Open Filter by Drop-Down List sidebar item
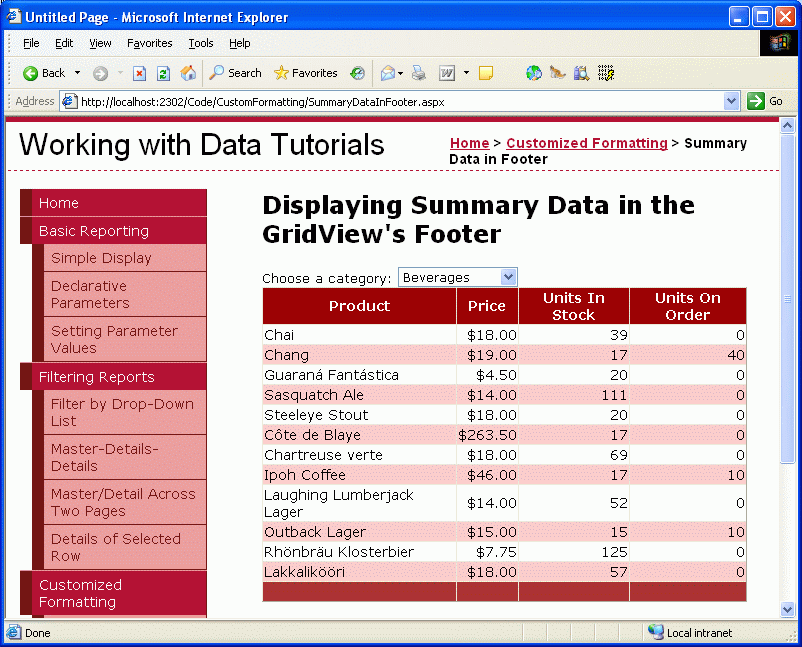802x647 pixels. 122,412
